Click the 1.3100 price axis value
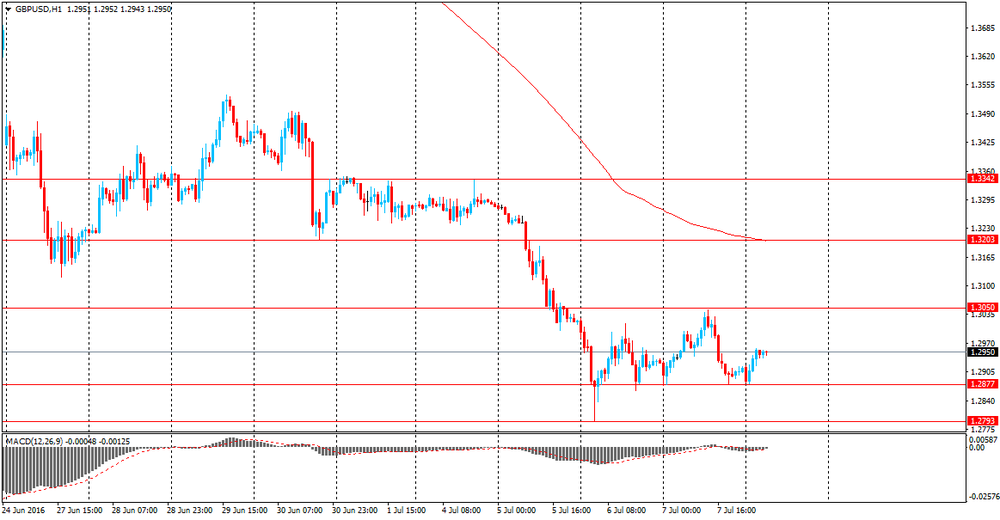1000x520 pixels. [983, 286]
